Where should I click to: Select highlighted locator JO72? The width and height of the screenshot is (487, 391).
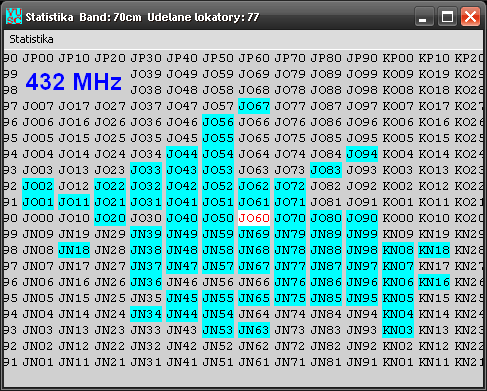pos(290,186)
